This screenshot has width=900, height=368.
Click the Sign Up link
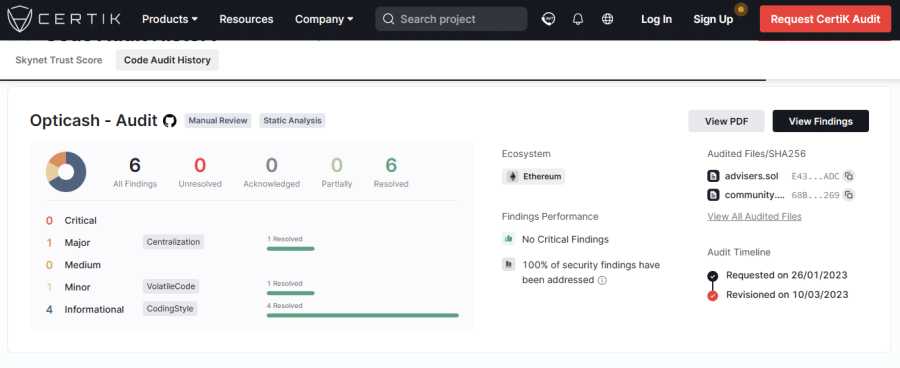(x=713, y=19)
